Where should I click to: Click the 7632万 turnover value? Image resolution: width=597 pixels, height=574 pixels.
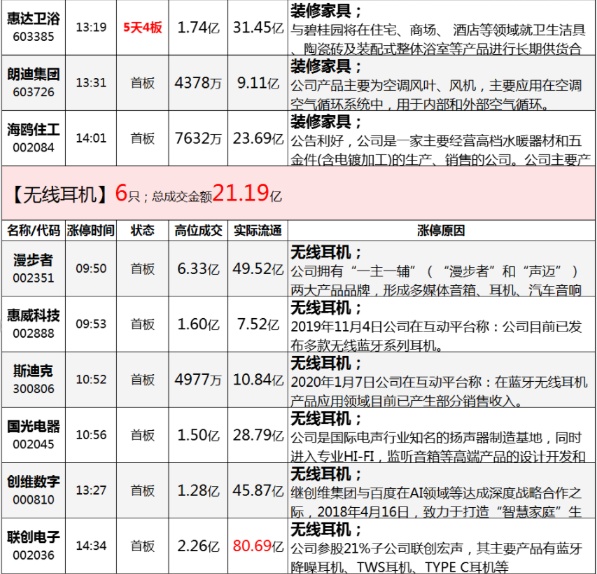tap(198, 138)
